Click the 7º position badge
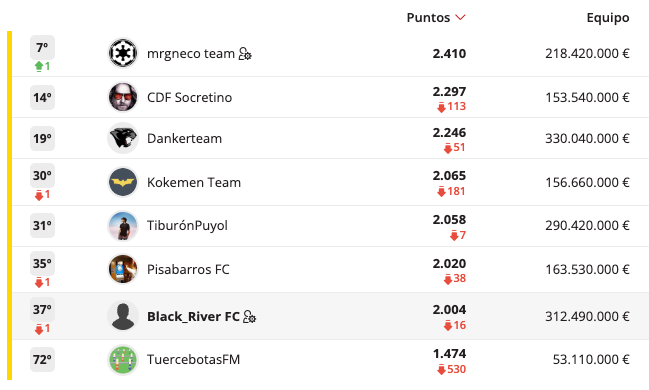This screenshot has height=390, width=649. pyautogui.click(x=42, y=48)
